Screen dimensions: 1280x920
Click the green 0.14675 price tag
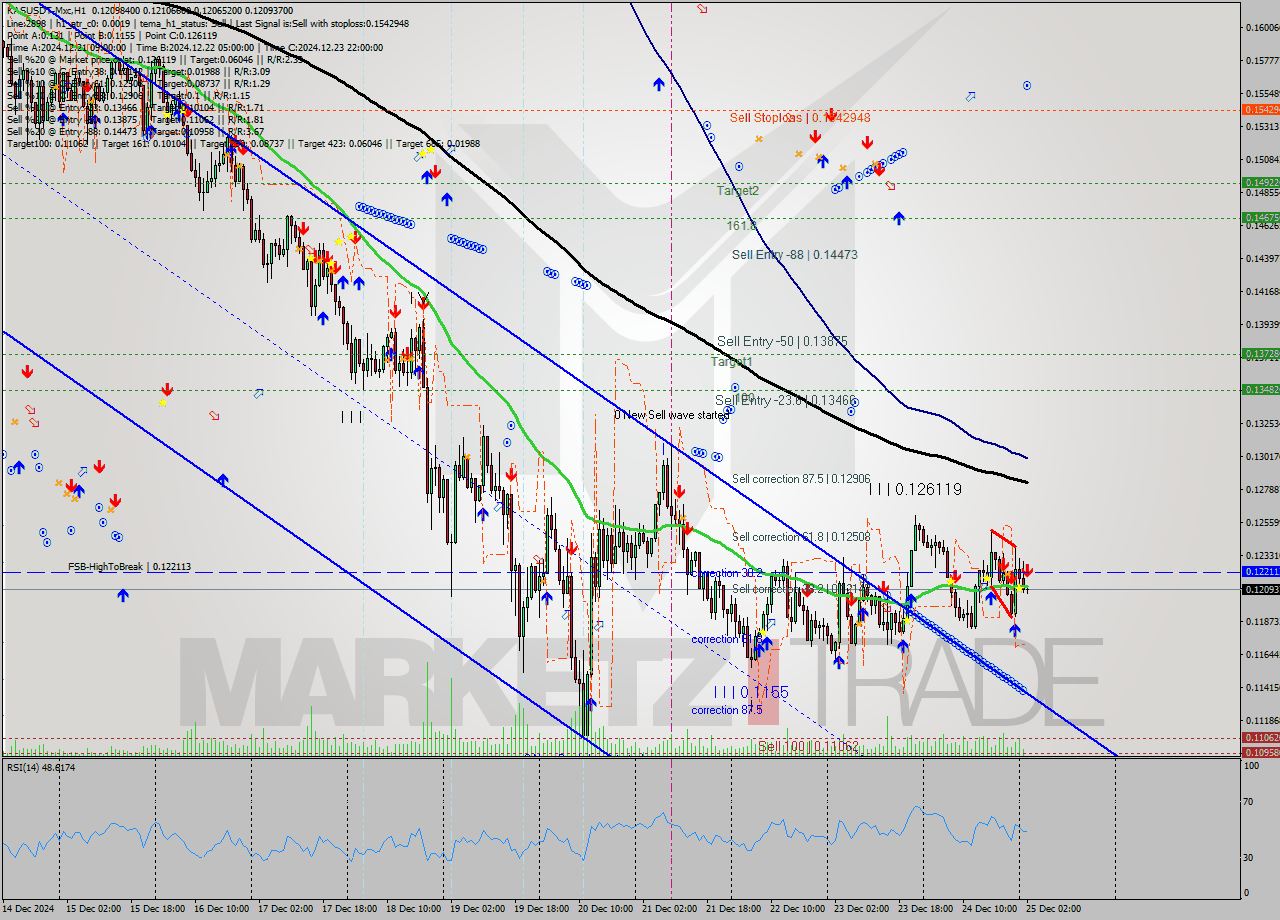[x=1260, y=217]
